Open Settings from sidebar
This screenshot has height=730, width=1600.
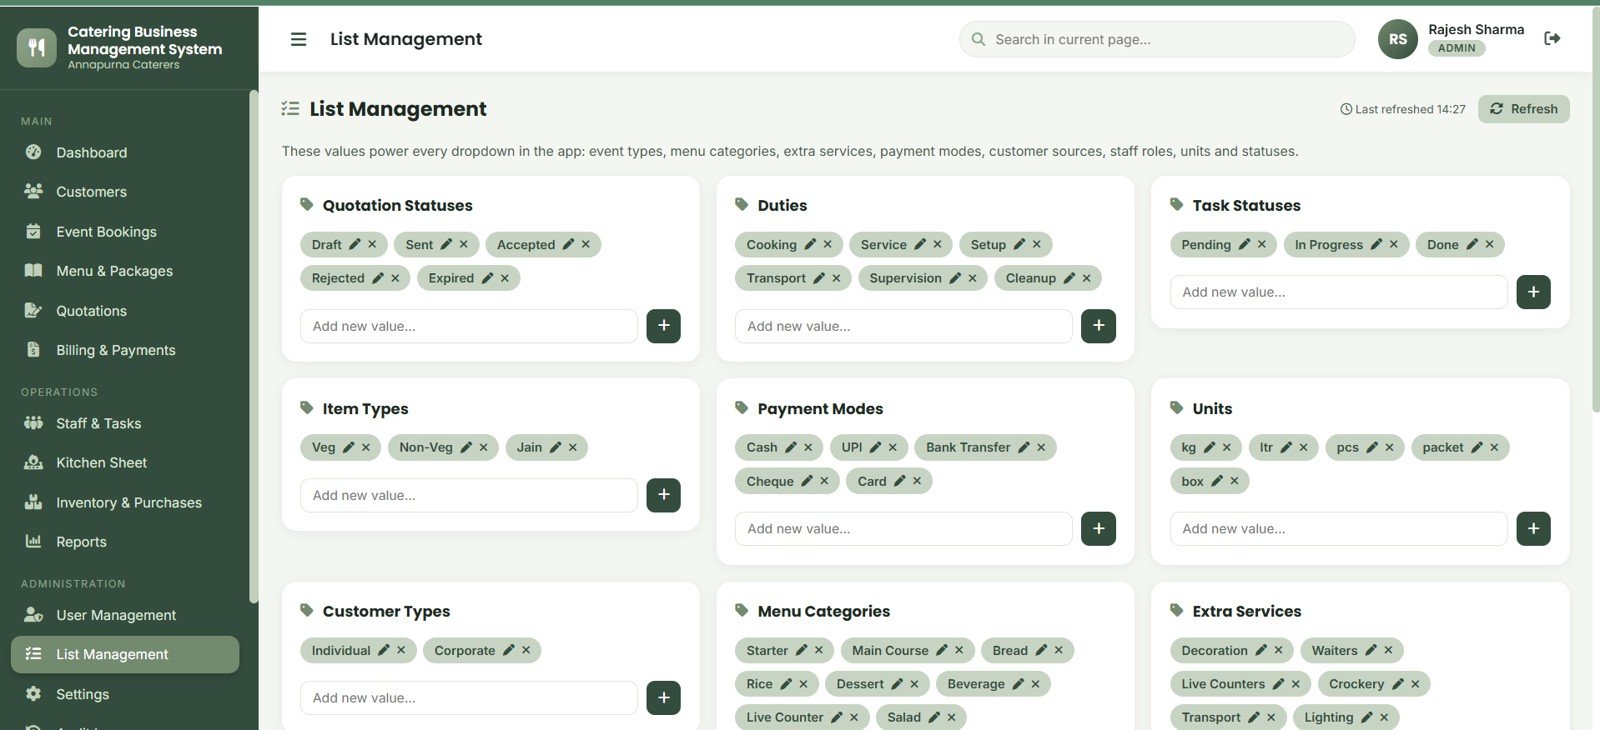125,694
